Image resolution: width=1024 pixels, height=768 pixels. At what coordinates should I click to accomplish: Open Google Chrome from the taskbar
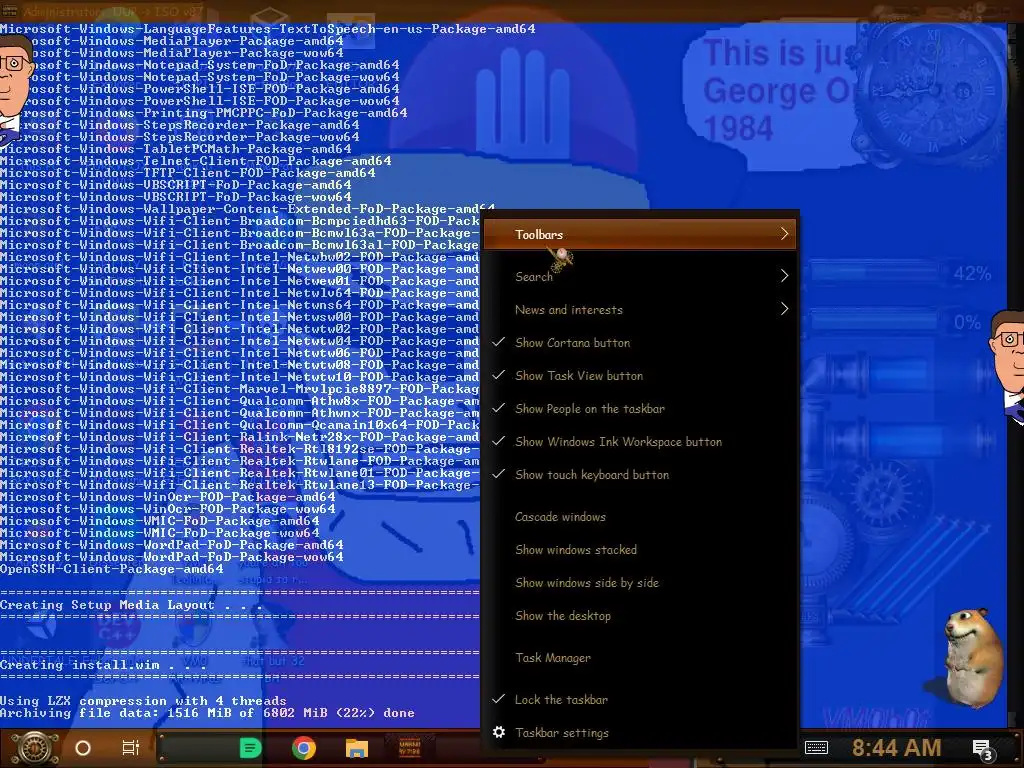[x=304, y=748]
